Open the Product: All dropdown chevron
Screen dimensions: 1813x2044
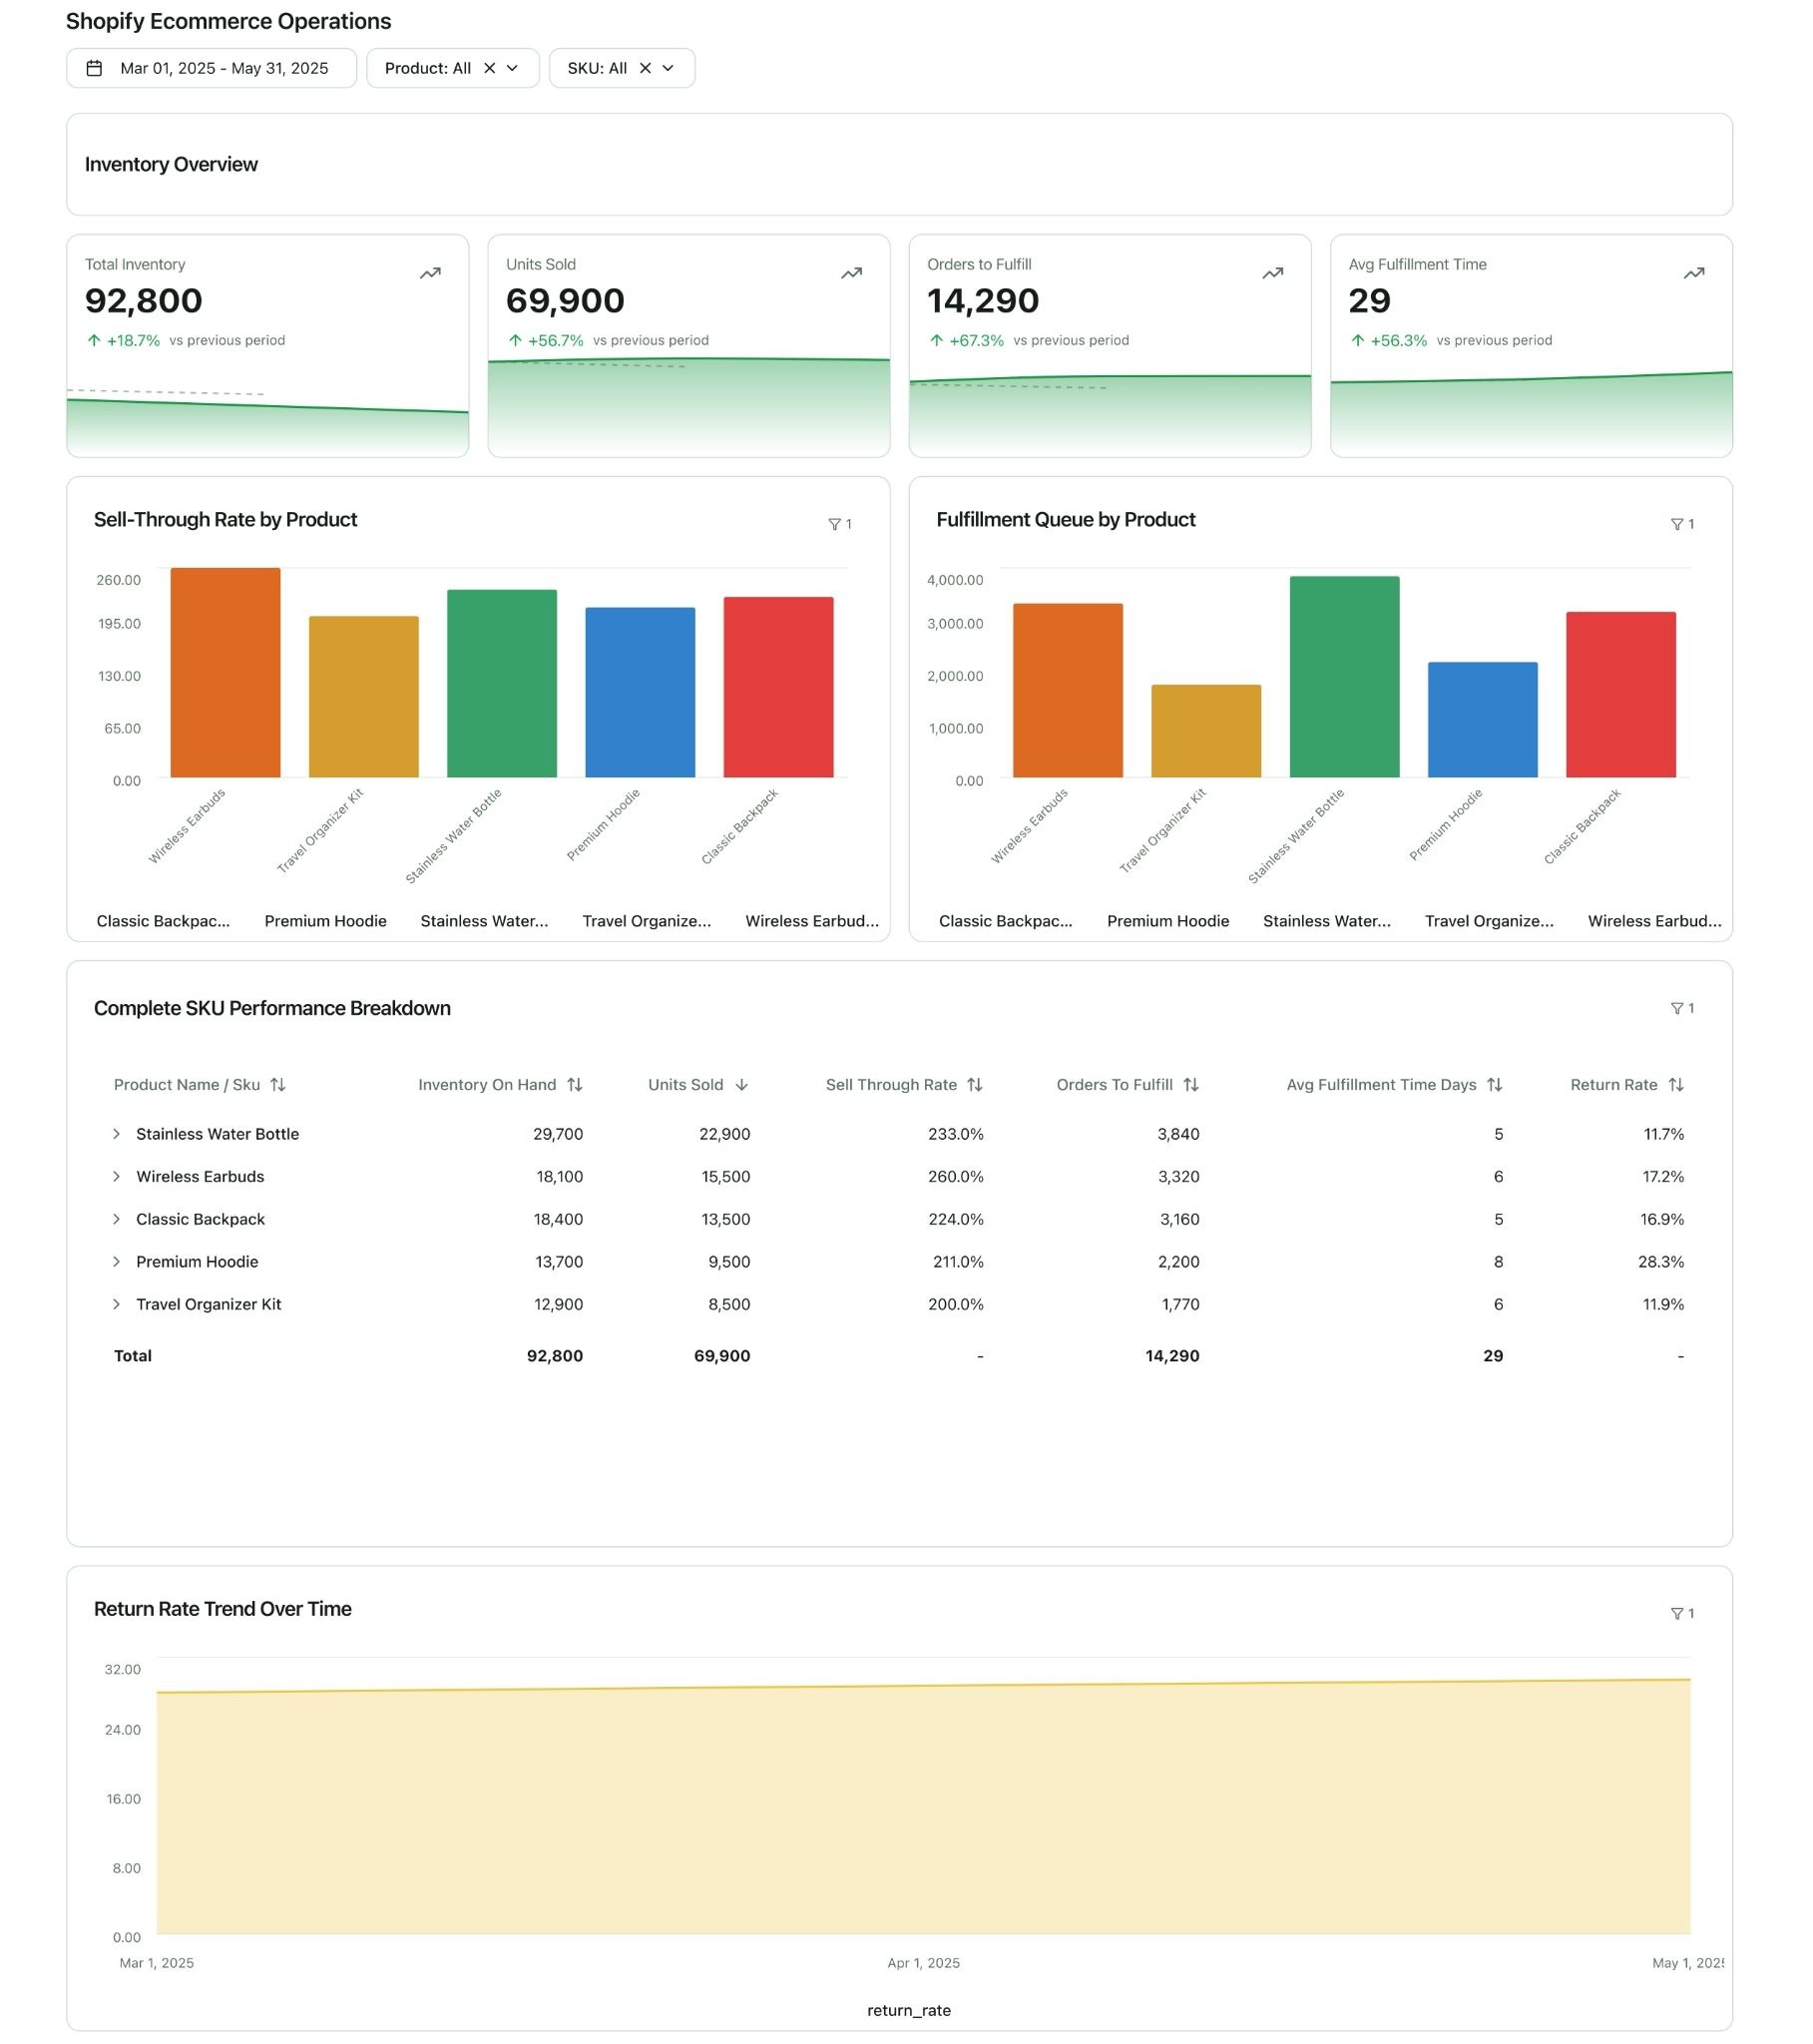(513, 68)
